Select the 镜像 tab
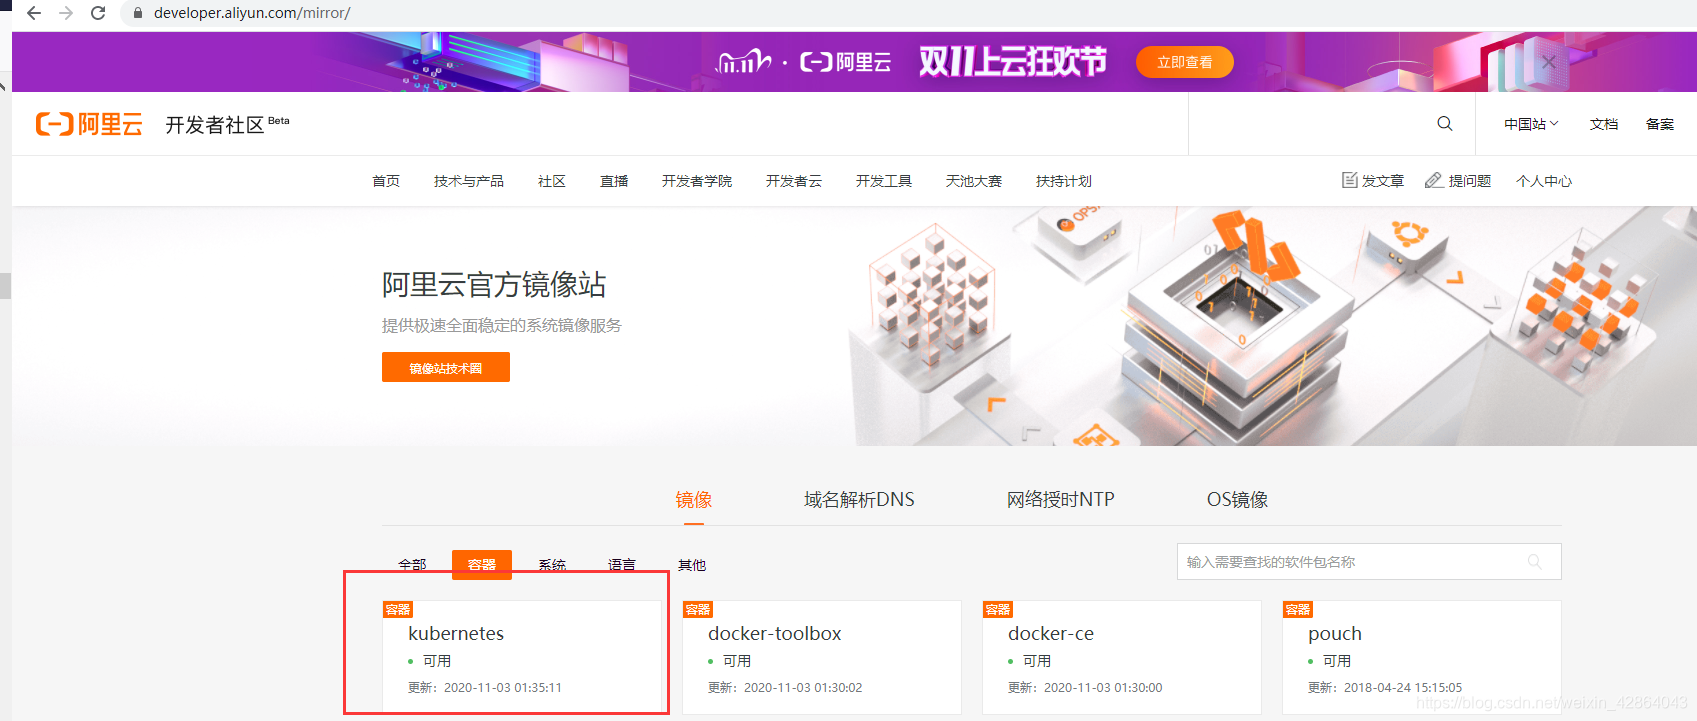Image resolution: width=1697 pixels, height=721 pixels. pos(694,499)
